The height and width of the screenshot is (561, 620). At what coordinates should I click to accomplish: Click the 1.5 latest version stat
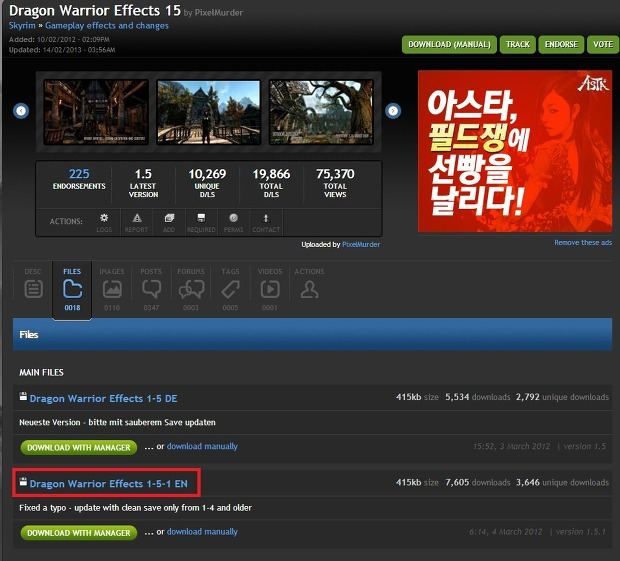[x=143, y=183]
